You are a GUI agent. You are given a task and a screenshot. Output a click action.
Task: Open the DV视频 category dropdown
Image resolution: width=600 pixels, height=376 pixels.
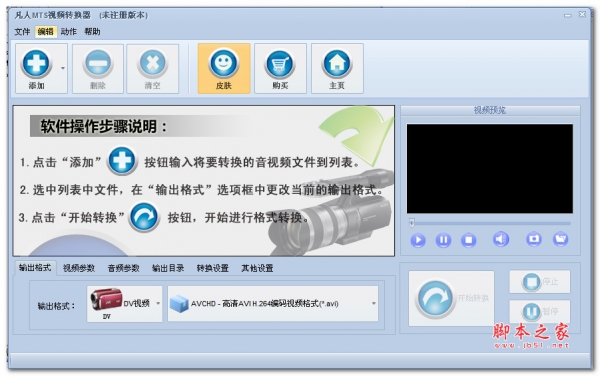click(x=124, y=304)
